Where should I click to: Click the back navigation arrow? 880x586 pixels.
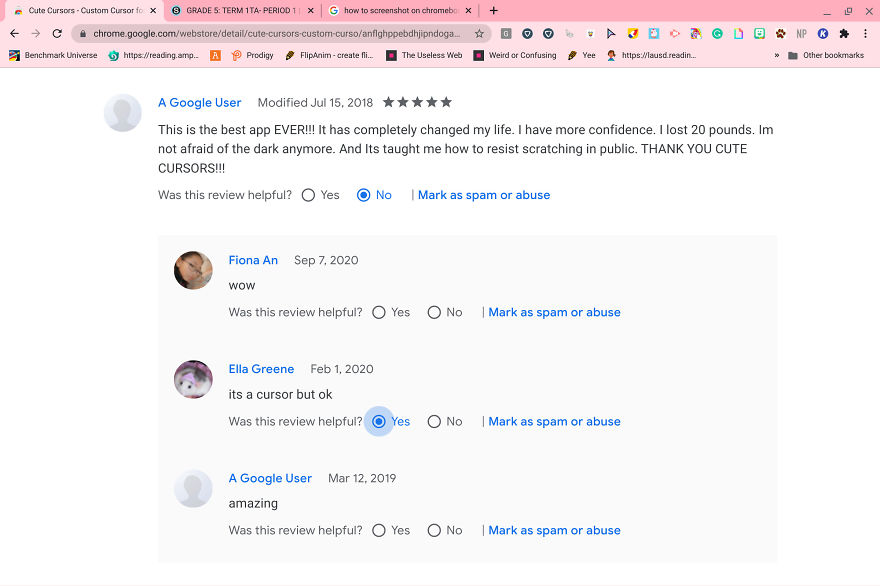[x=13, y=33]
